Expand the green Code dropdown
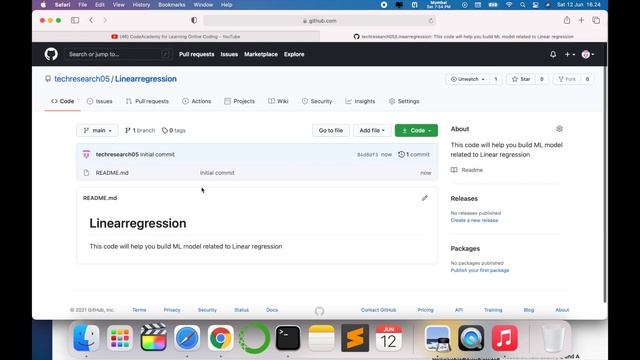640x360 pixels. (x=416, y=130)
